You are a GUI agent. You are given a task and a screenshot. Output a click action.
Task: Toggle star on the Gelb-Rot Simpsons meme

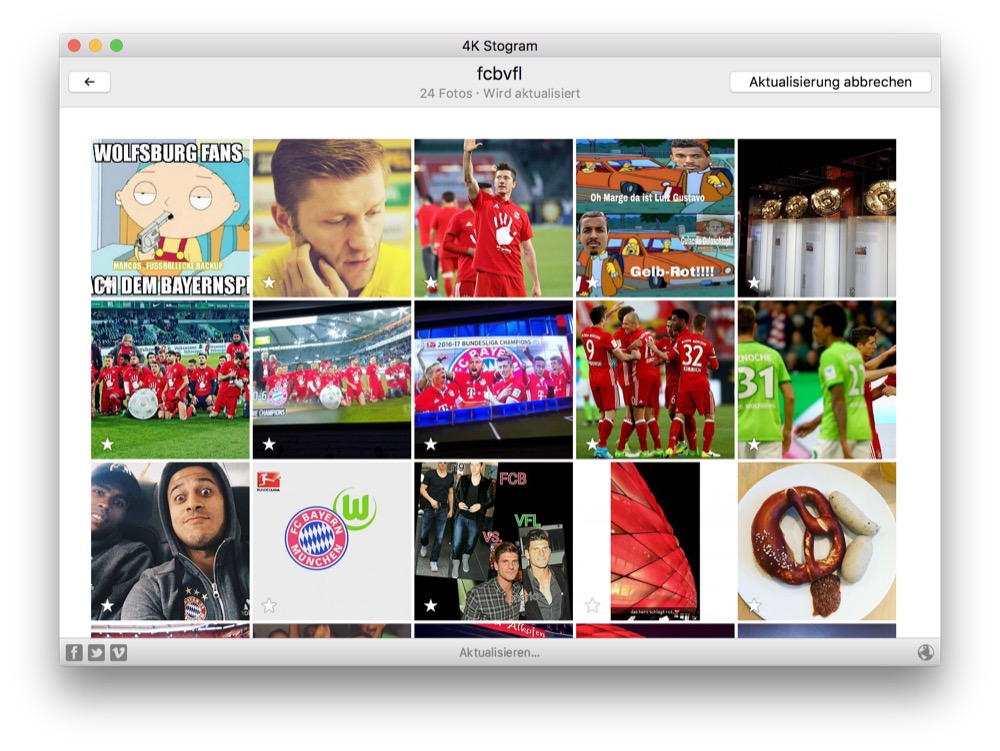(x=592, y=283)
